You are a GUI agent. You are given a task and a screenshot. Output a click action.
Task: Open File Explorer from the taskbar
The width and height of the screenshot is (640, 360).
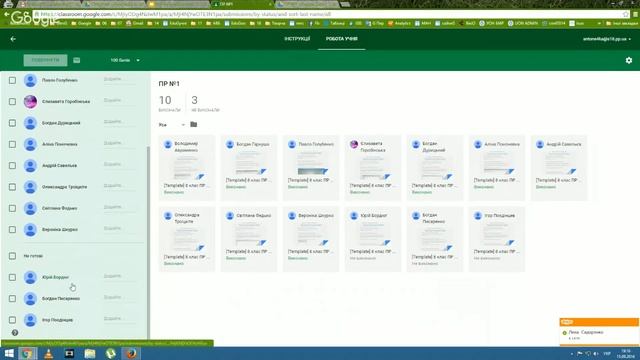point(90,353)
